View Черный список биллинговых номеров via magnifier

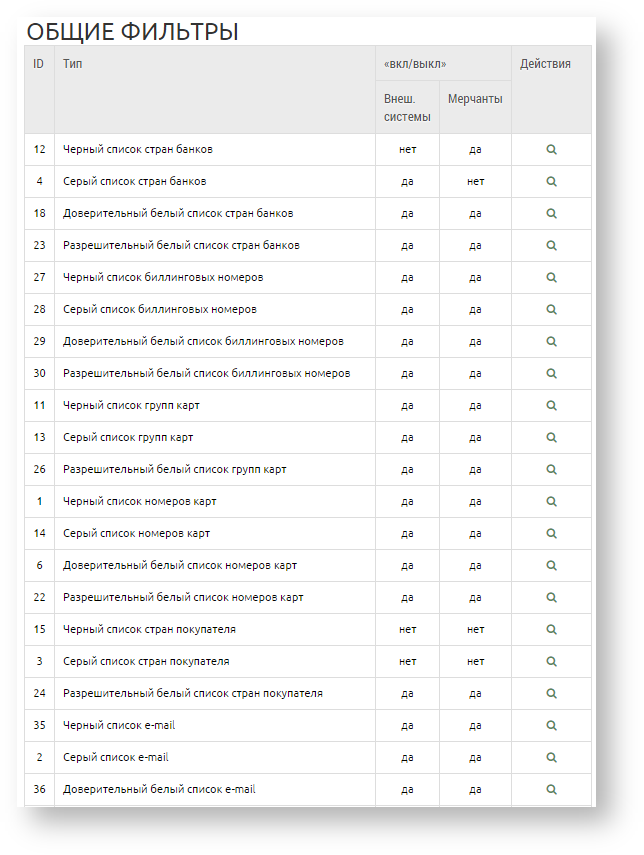coord(551,278)
